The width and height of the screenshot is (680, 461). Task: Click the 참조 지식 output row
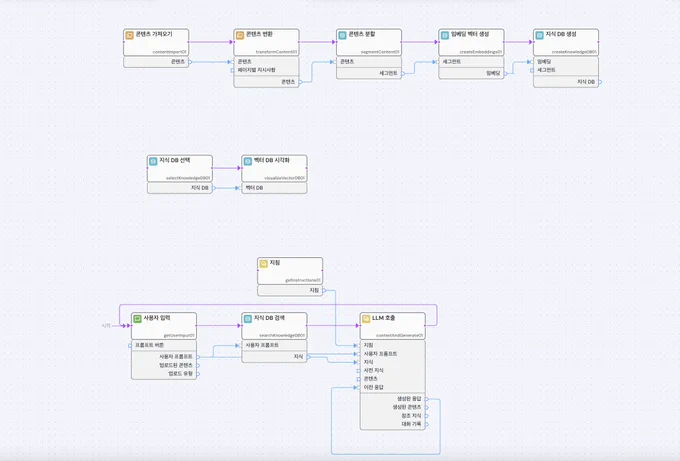(392, 416)
